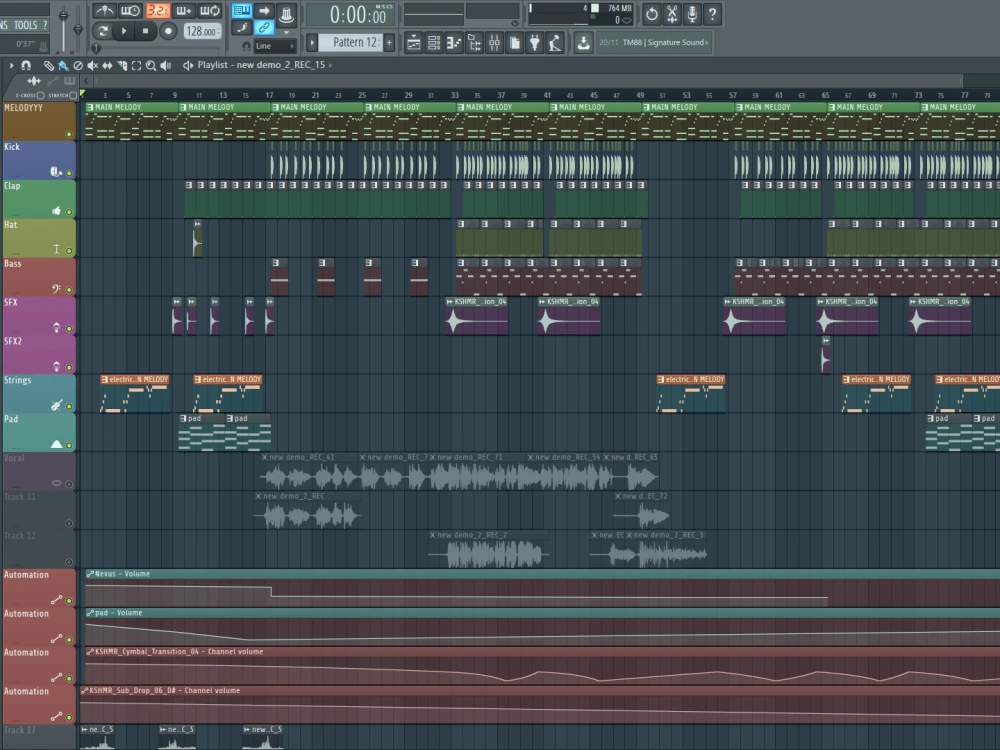Open Nexus - Volume automation clip menu

90,574
